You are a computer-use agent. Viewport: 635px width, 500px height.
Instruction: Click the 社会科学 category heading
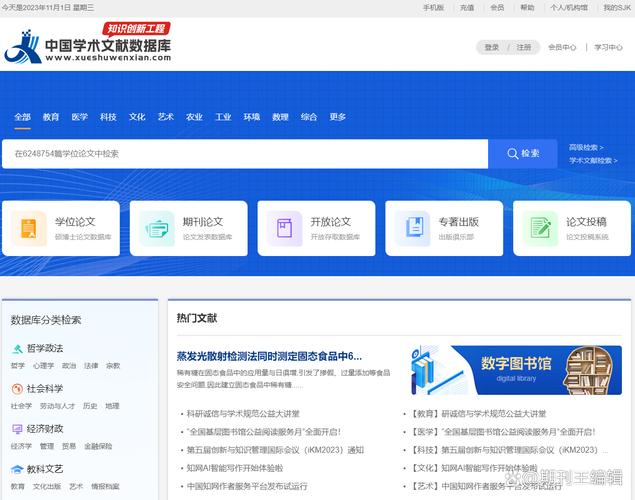45,389
